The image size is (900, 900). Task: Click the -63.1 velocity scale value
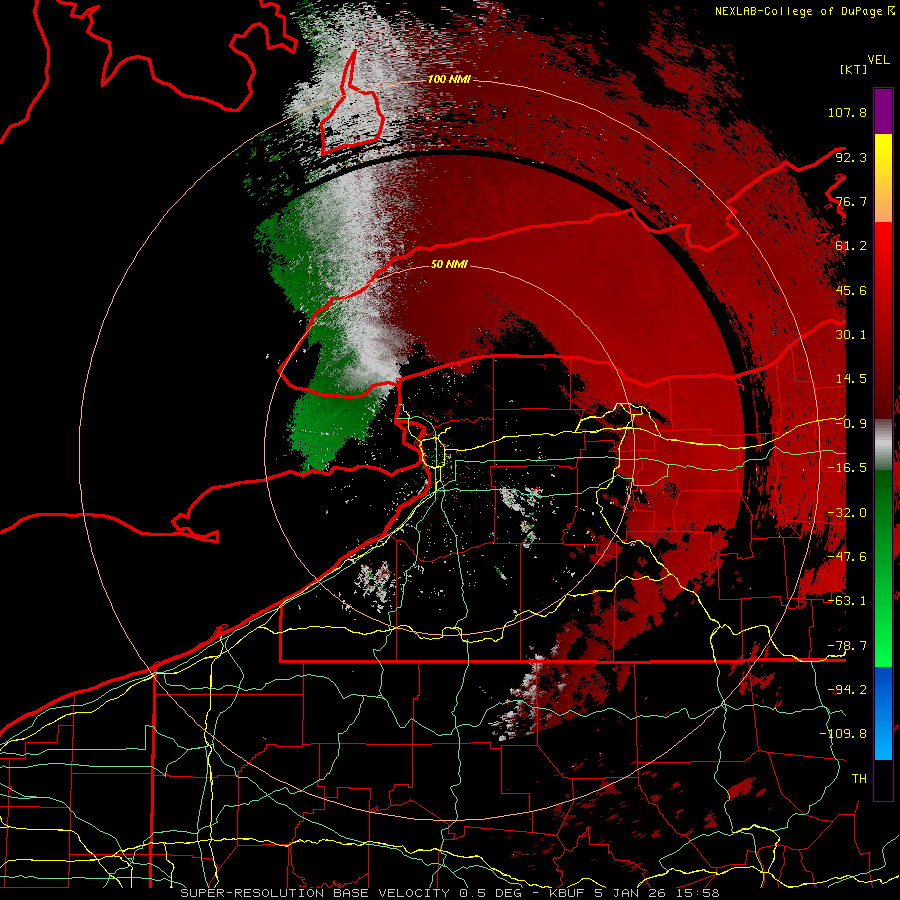pyautogui.click(x=847, y=601)
